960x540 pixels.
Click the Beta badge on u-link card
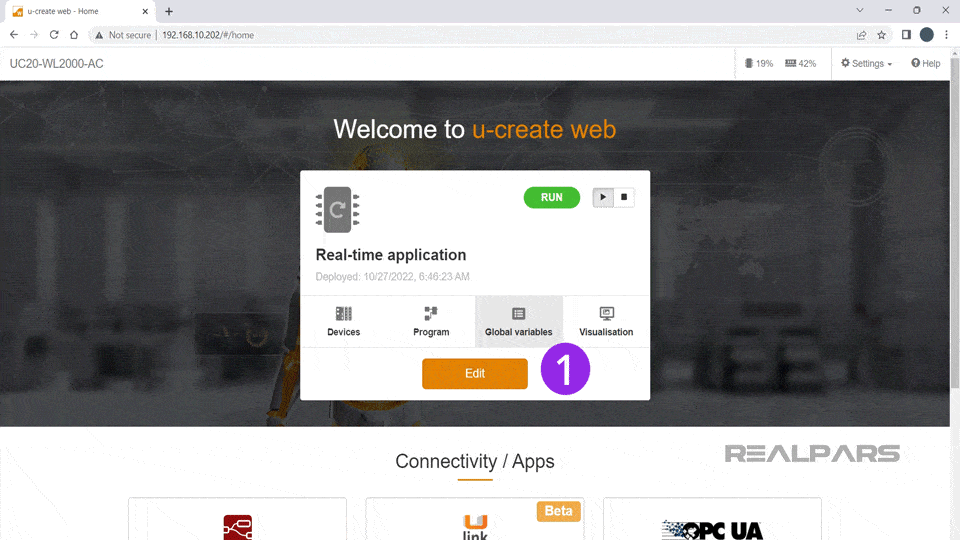(558, 511)
